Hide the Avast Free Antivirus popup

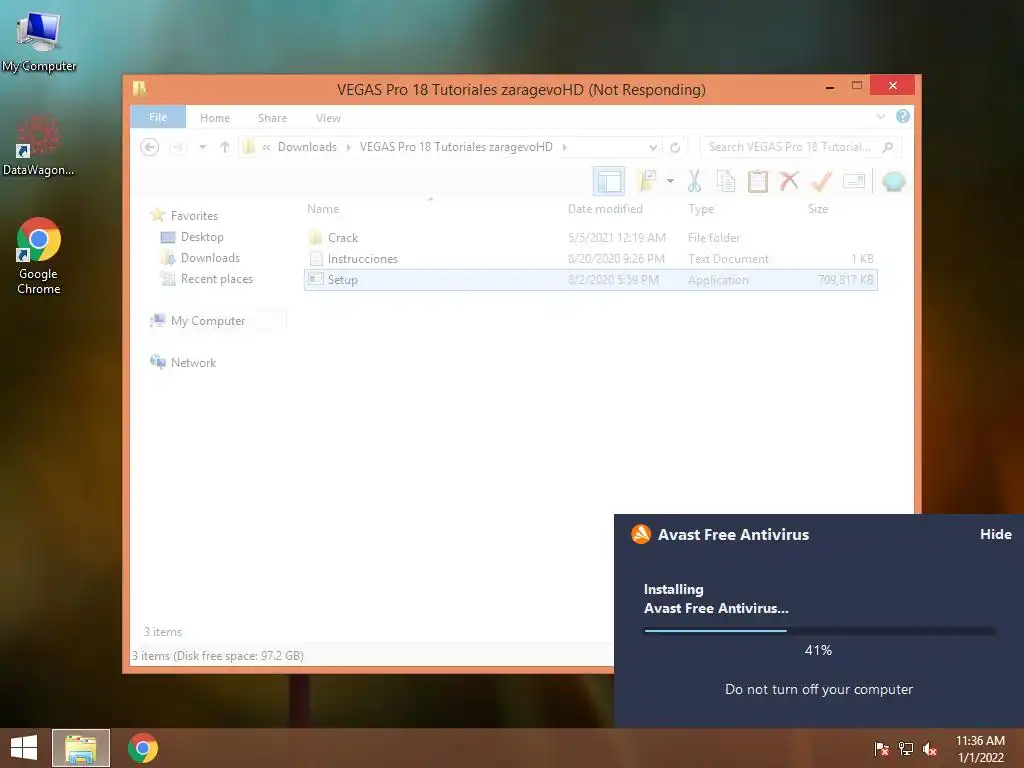[995, 534]
